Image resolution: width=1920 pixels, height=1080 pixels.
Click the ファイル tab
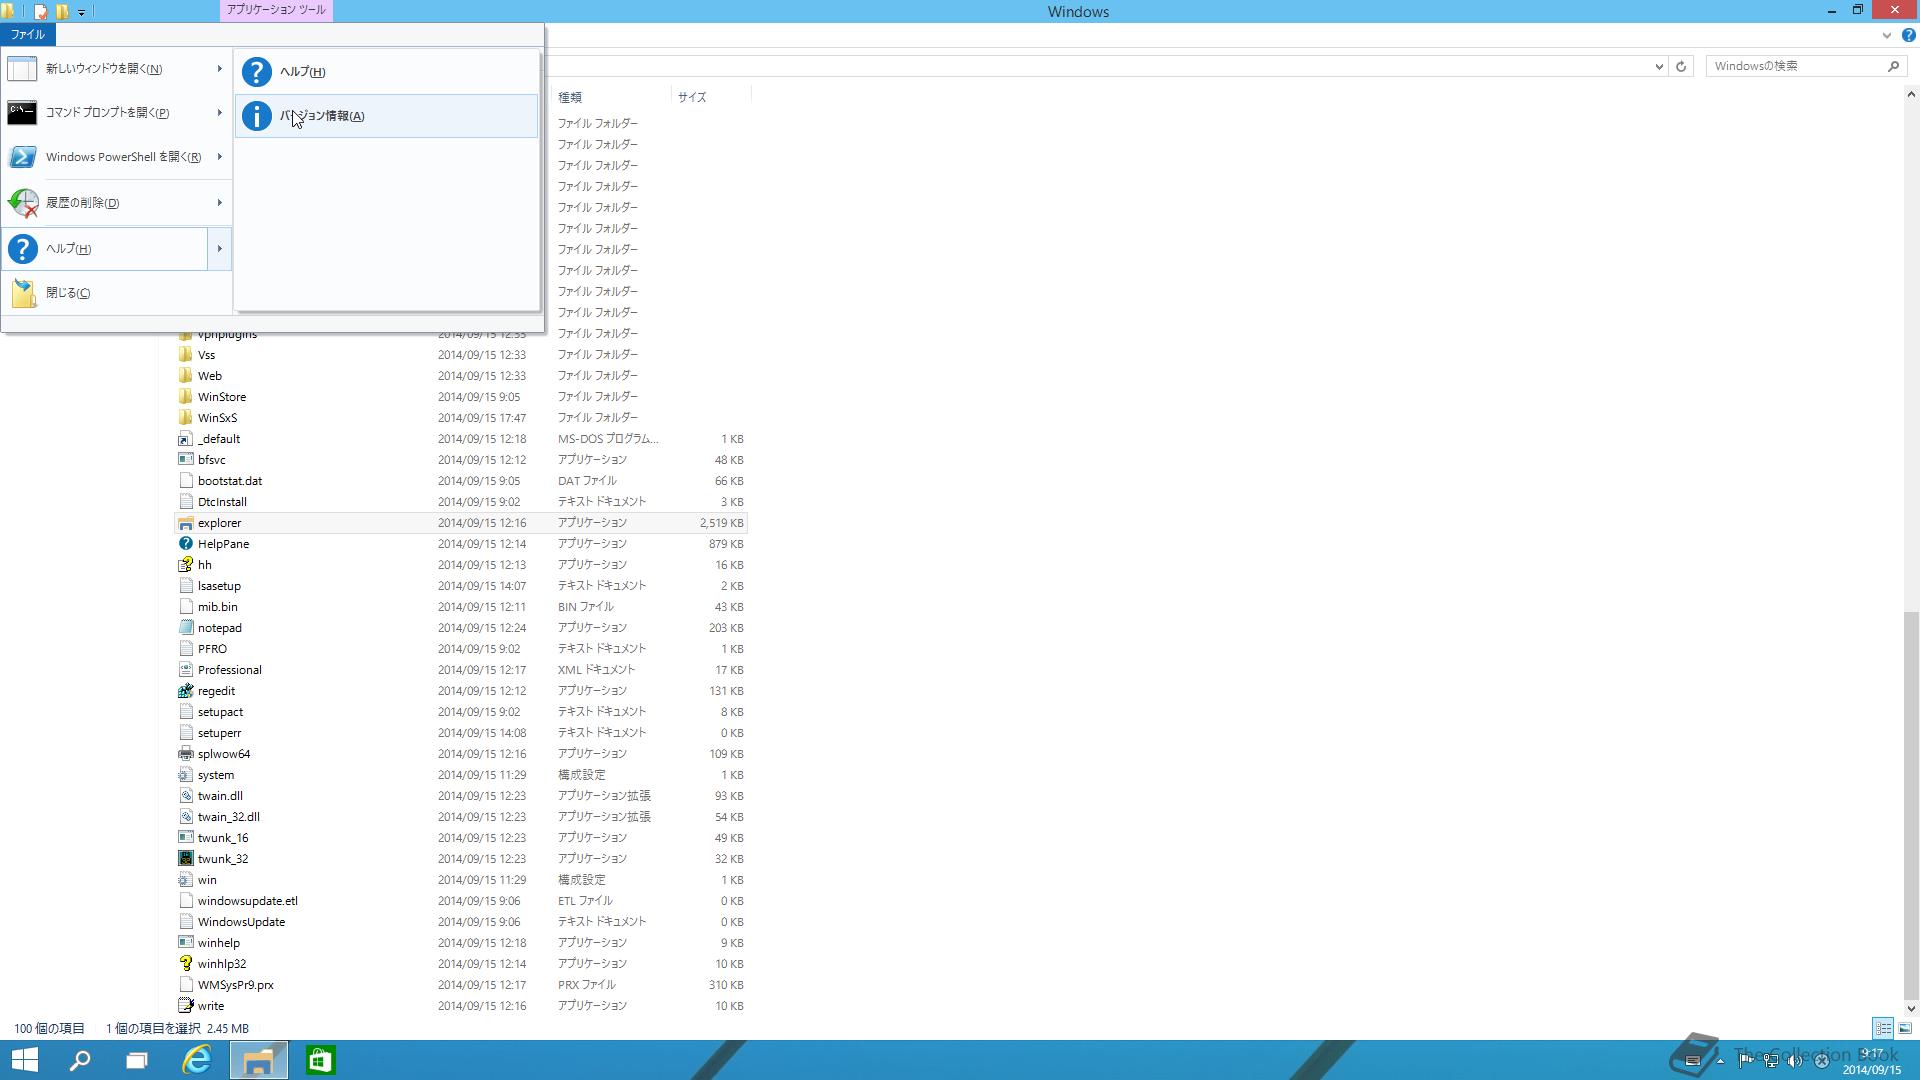click(28, 34)
